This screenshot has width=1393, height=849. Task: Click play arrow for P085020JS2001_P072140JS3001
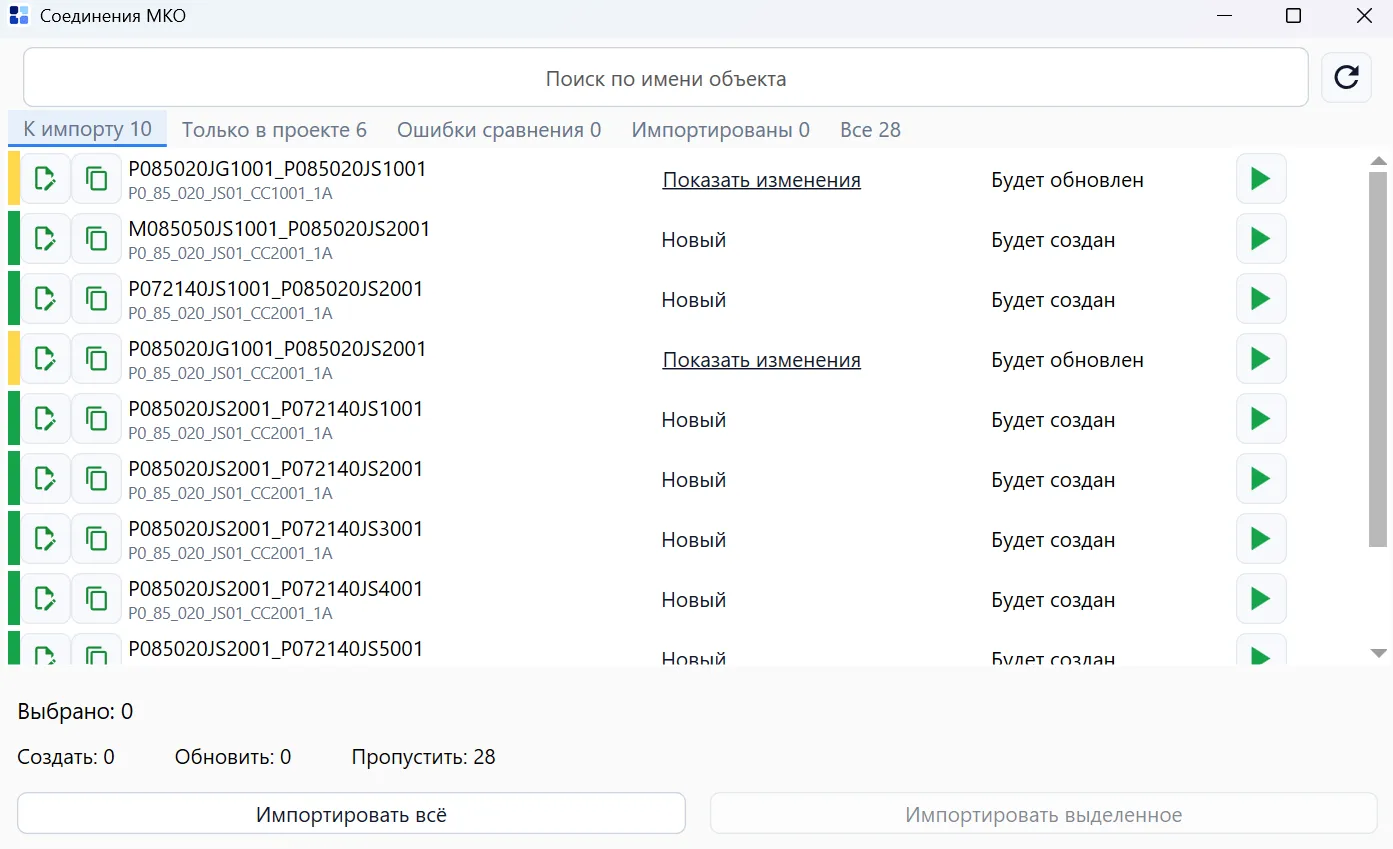(1261, 539)
